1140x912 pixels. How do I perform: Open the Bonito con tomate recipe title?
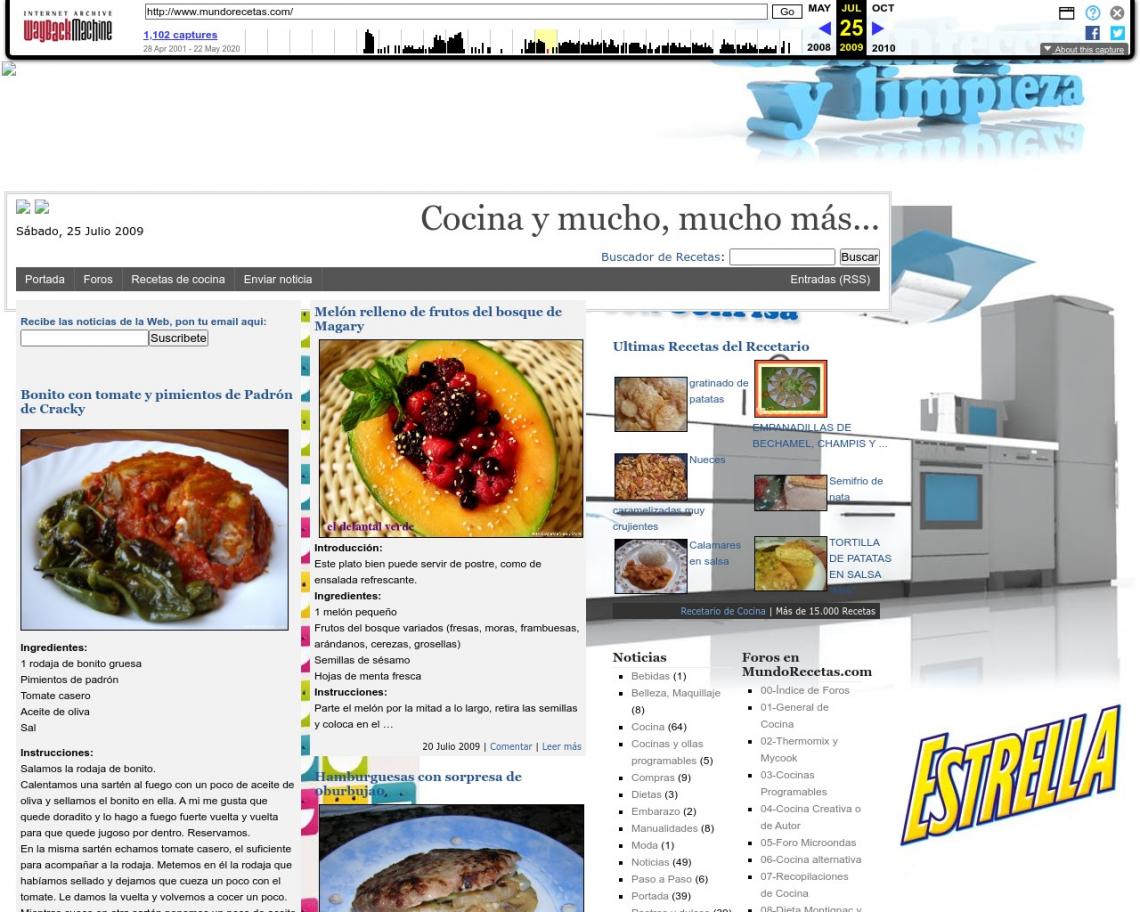[x=156, y=401]
